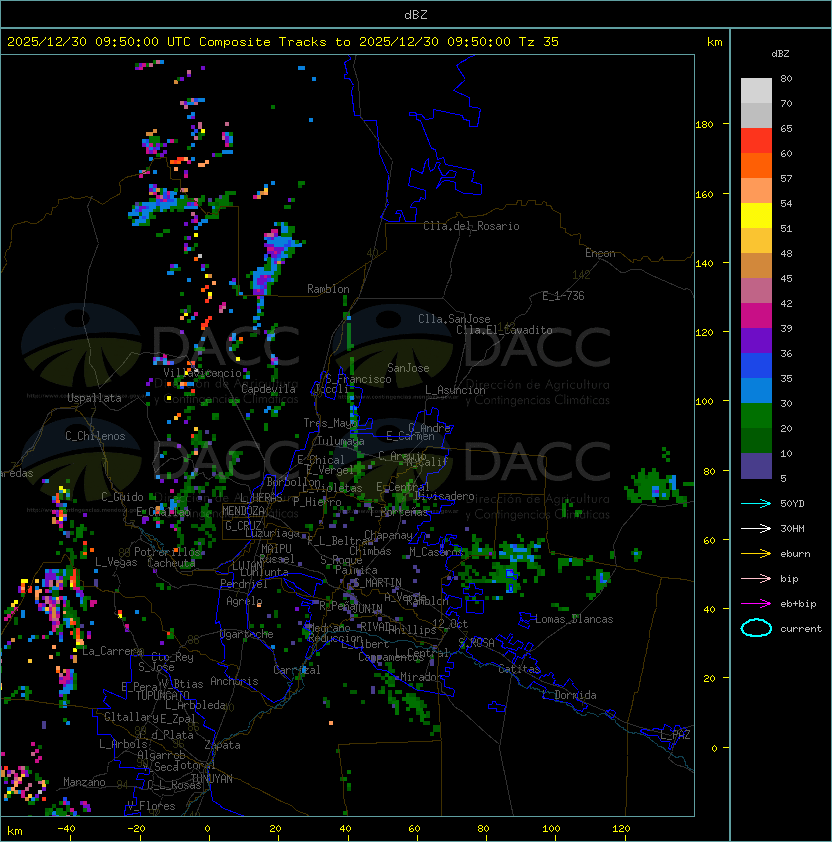832x842 pixels.
Task: Select the Potrerillos place label
Action: tap(167, 552)
